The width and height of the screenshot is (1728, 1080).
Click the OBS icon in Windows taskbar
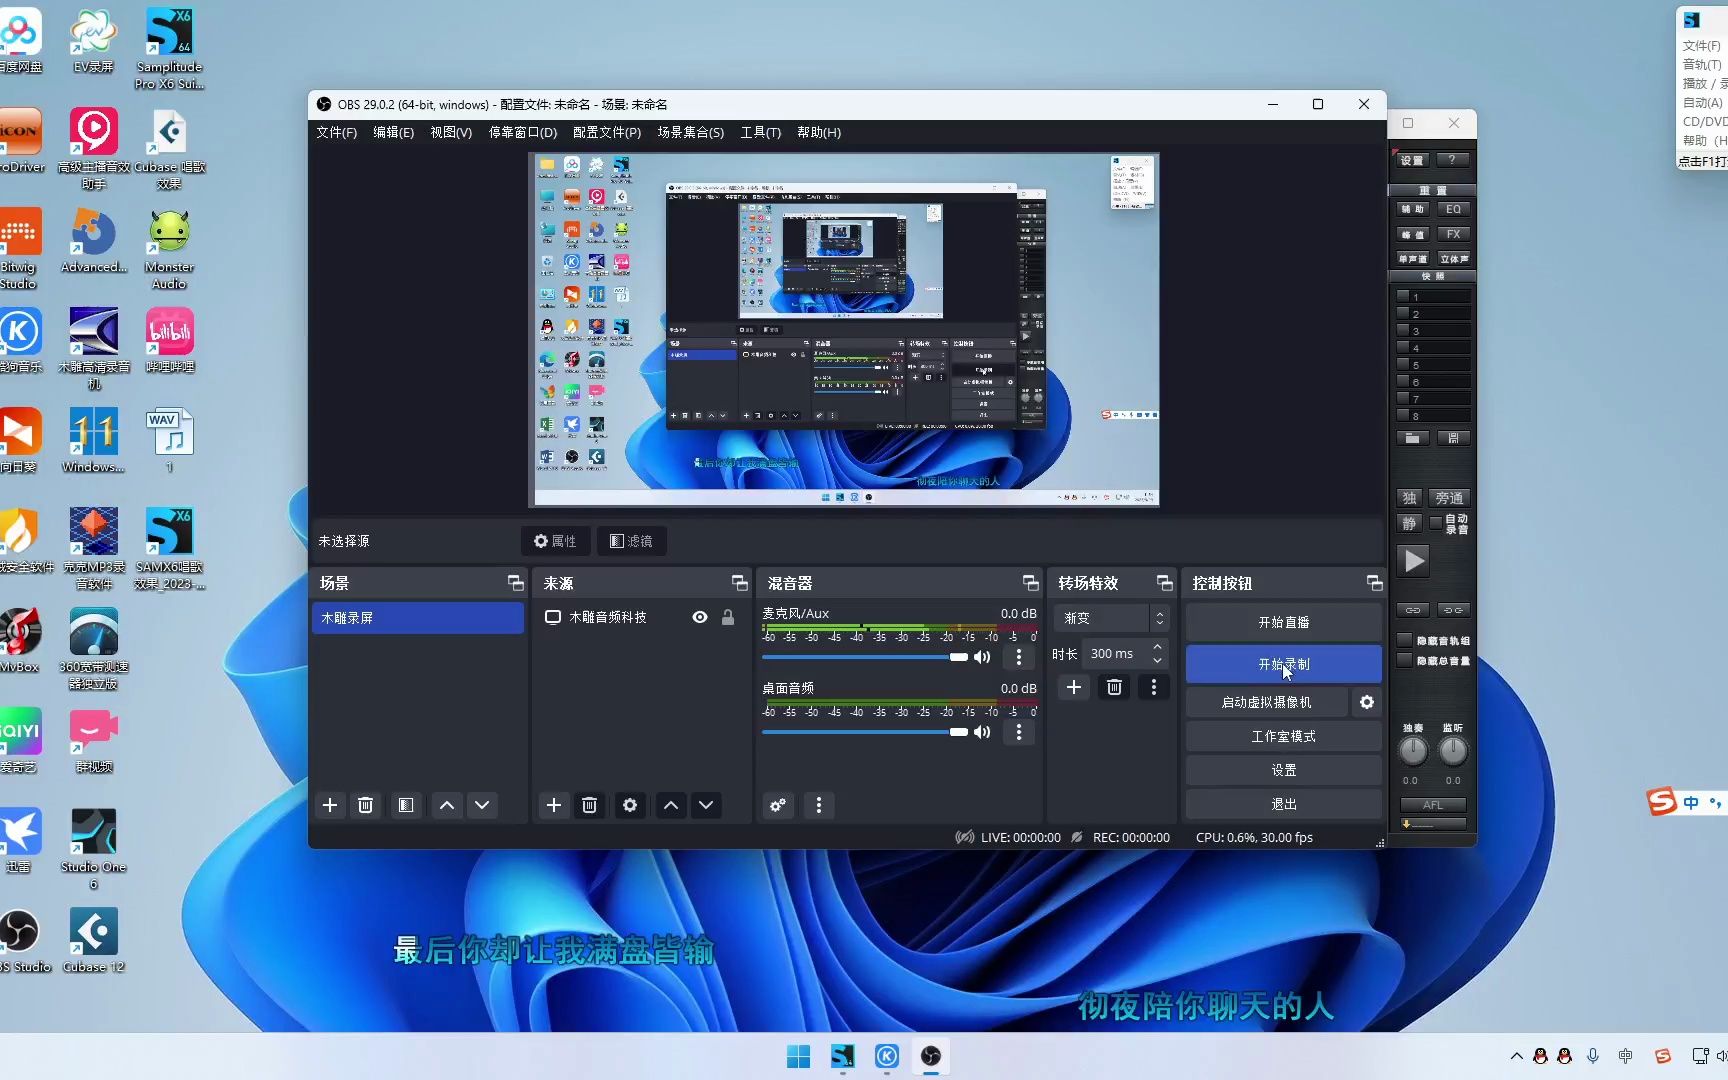(930, 1056)
